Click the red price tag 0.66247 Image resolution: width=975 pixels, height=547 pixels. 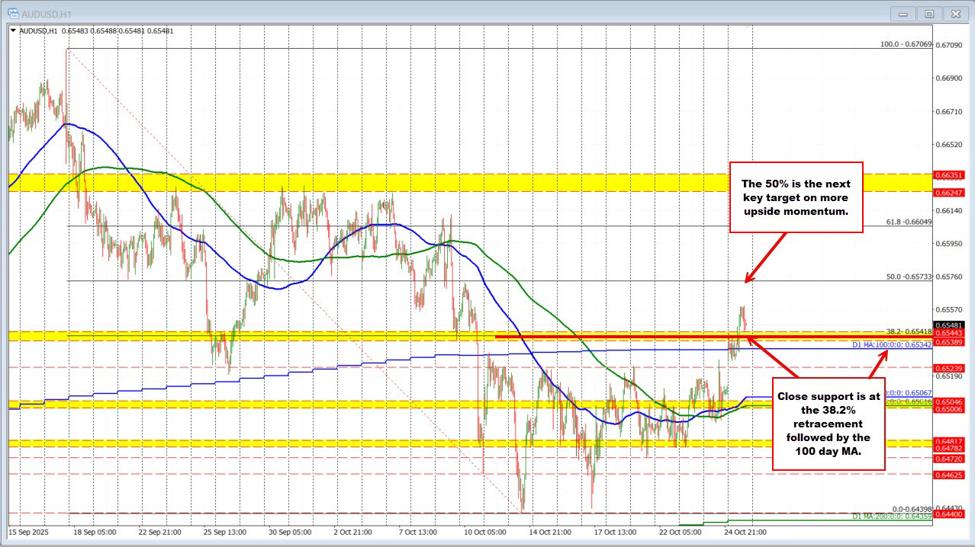(950, 193)
